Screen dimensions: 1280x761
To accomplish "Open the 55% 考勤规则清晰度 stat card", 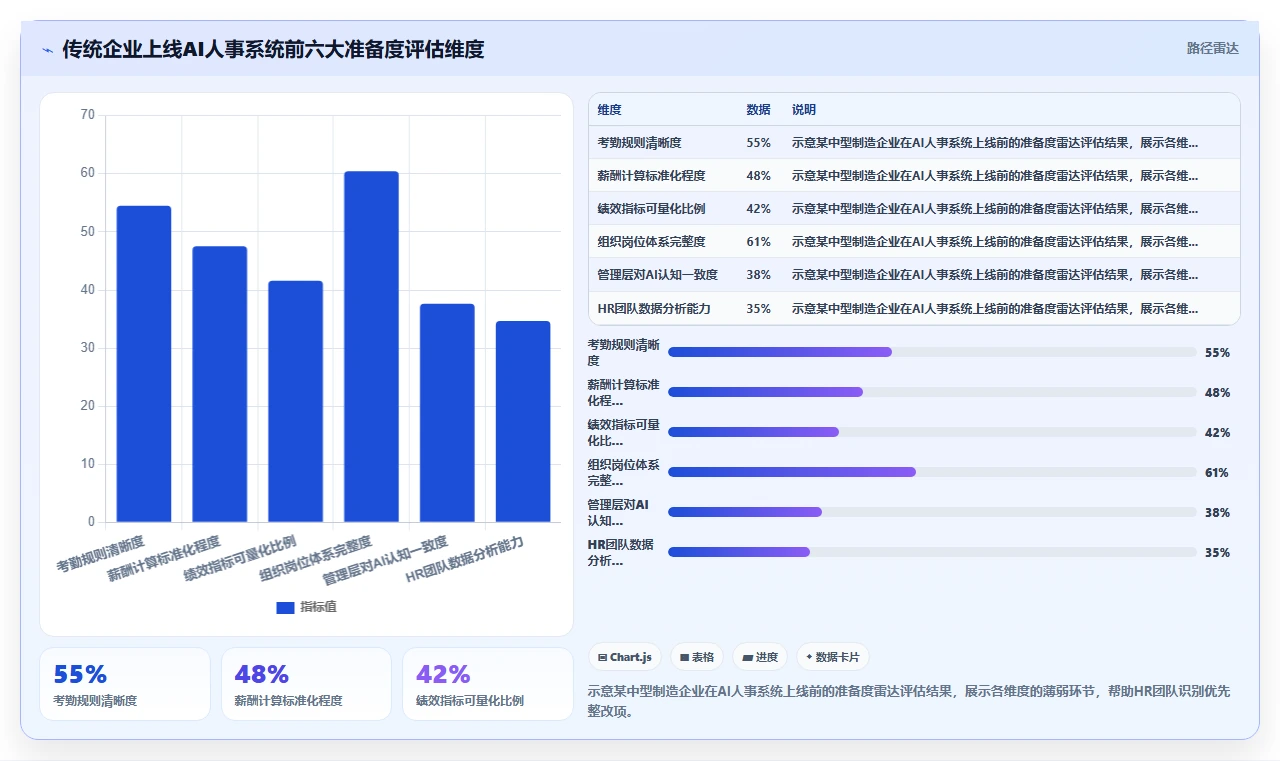I will 125,684.
